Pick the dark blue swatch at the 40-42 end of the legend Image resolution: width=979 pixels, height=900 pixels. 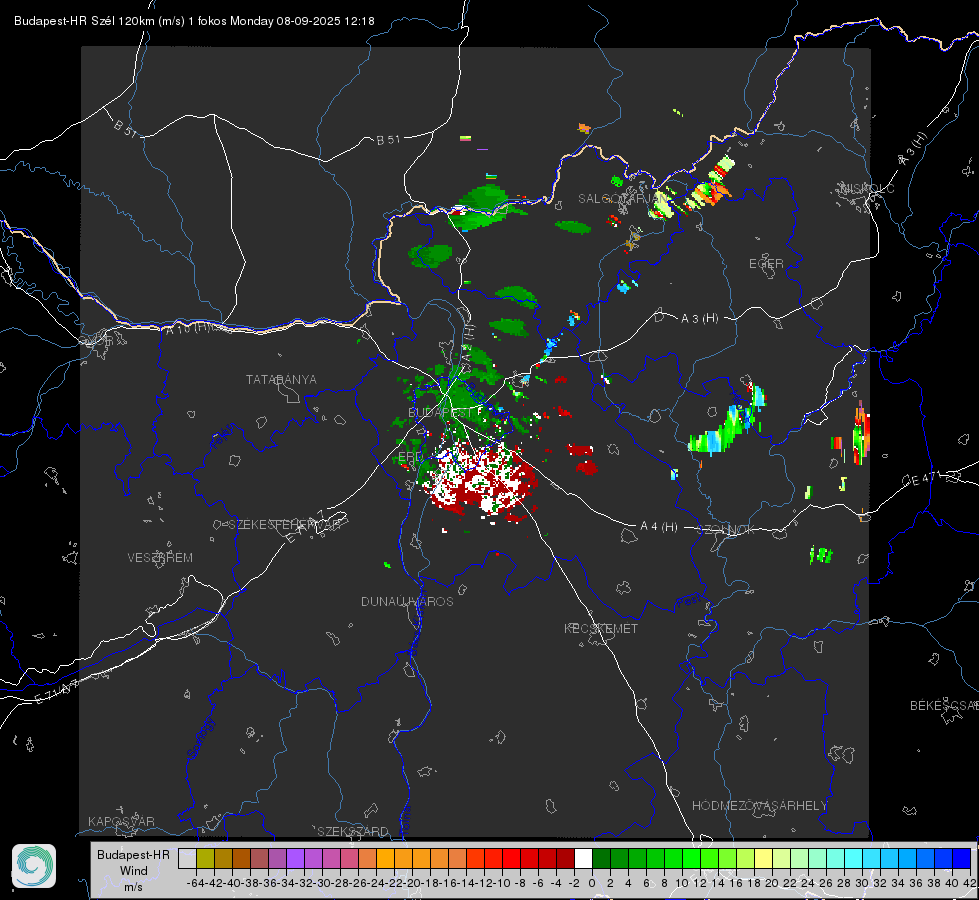(x=962, y=858)
